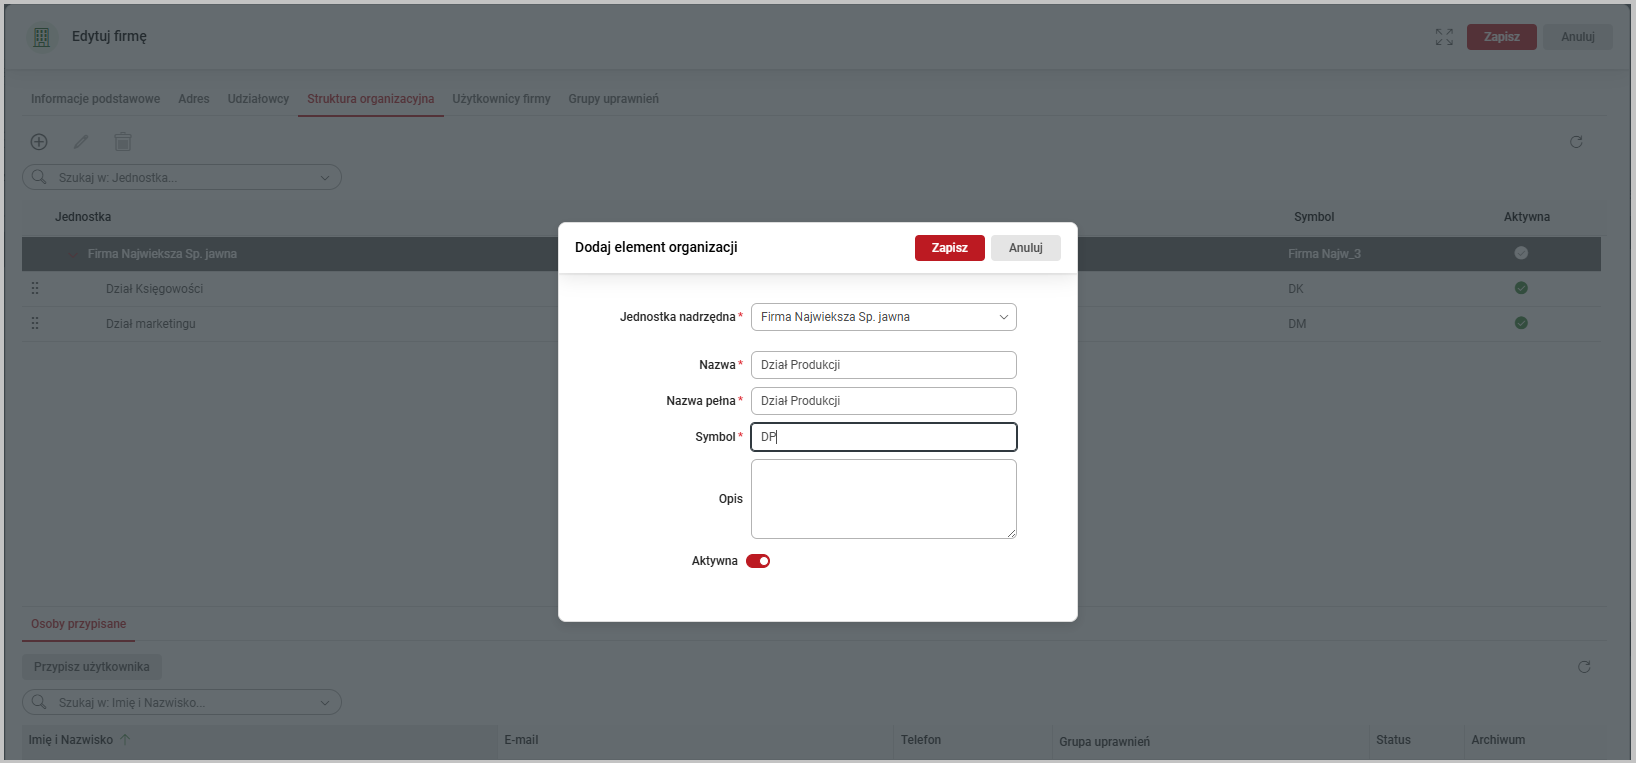This screenshot has height=763, width=1636.
Task: Open the Jednostka nadrzędna dropdown
Action: point(883,317)
